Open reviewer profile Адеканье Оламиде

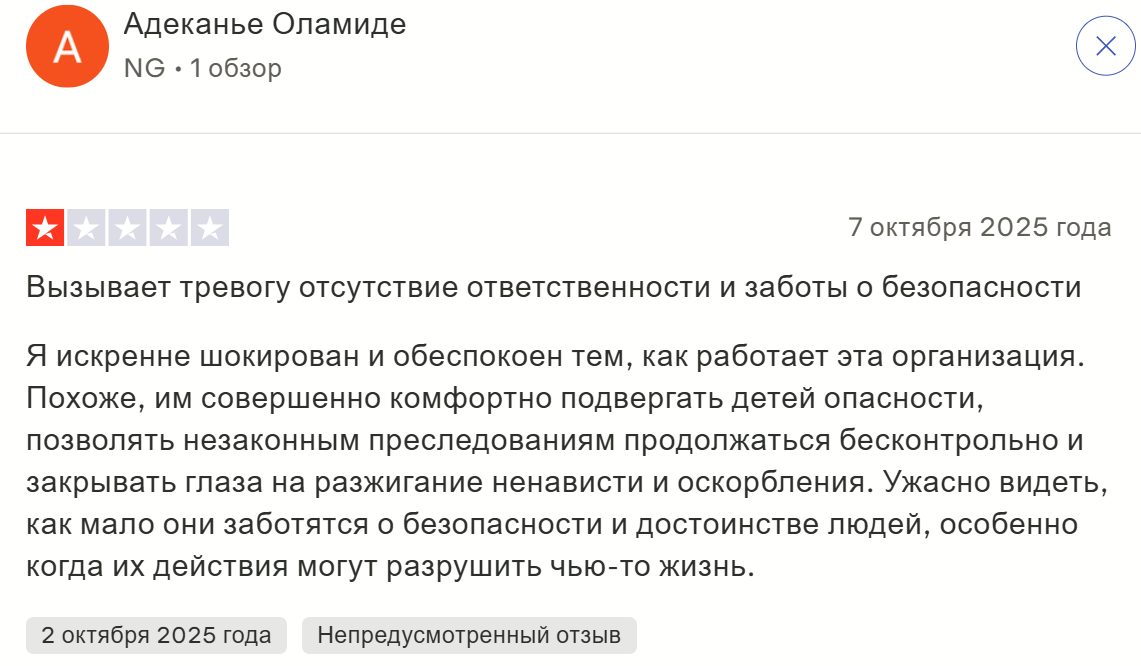pos(264,24)
